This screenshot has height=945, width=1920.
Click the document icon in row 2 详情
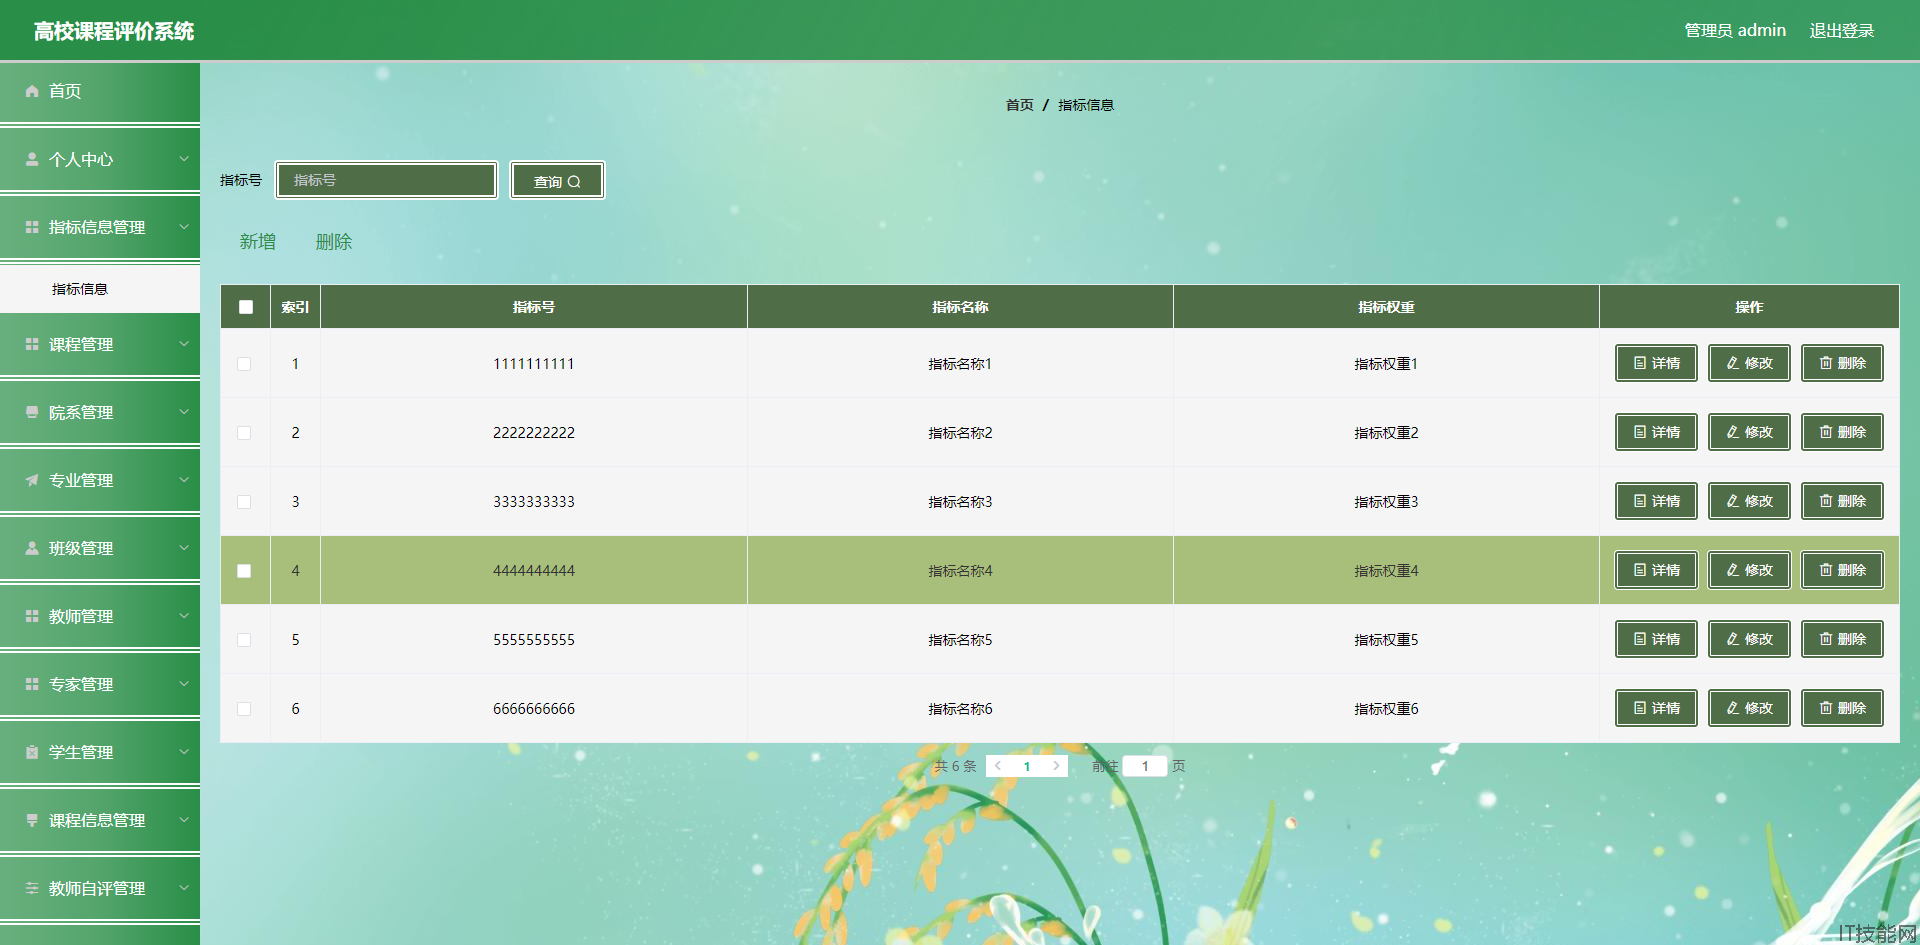click(1640, 432)
